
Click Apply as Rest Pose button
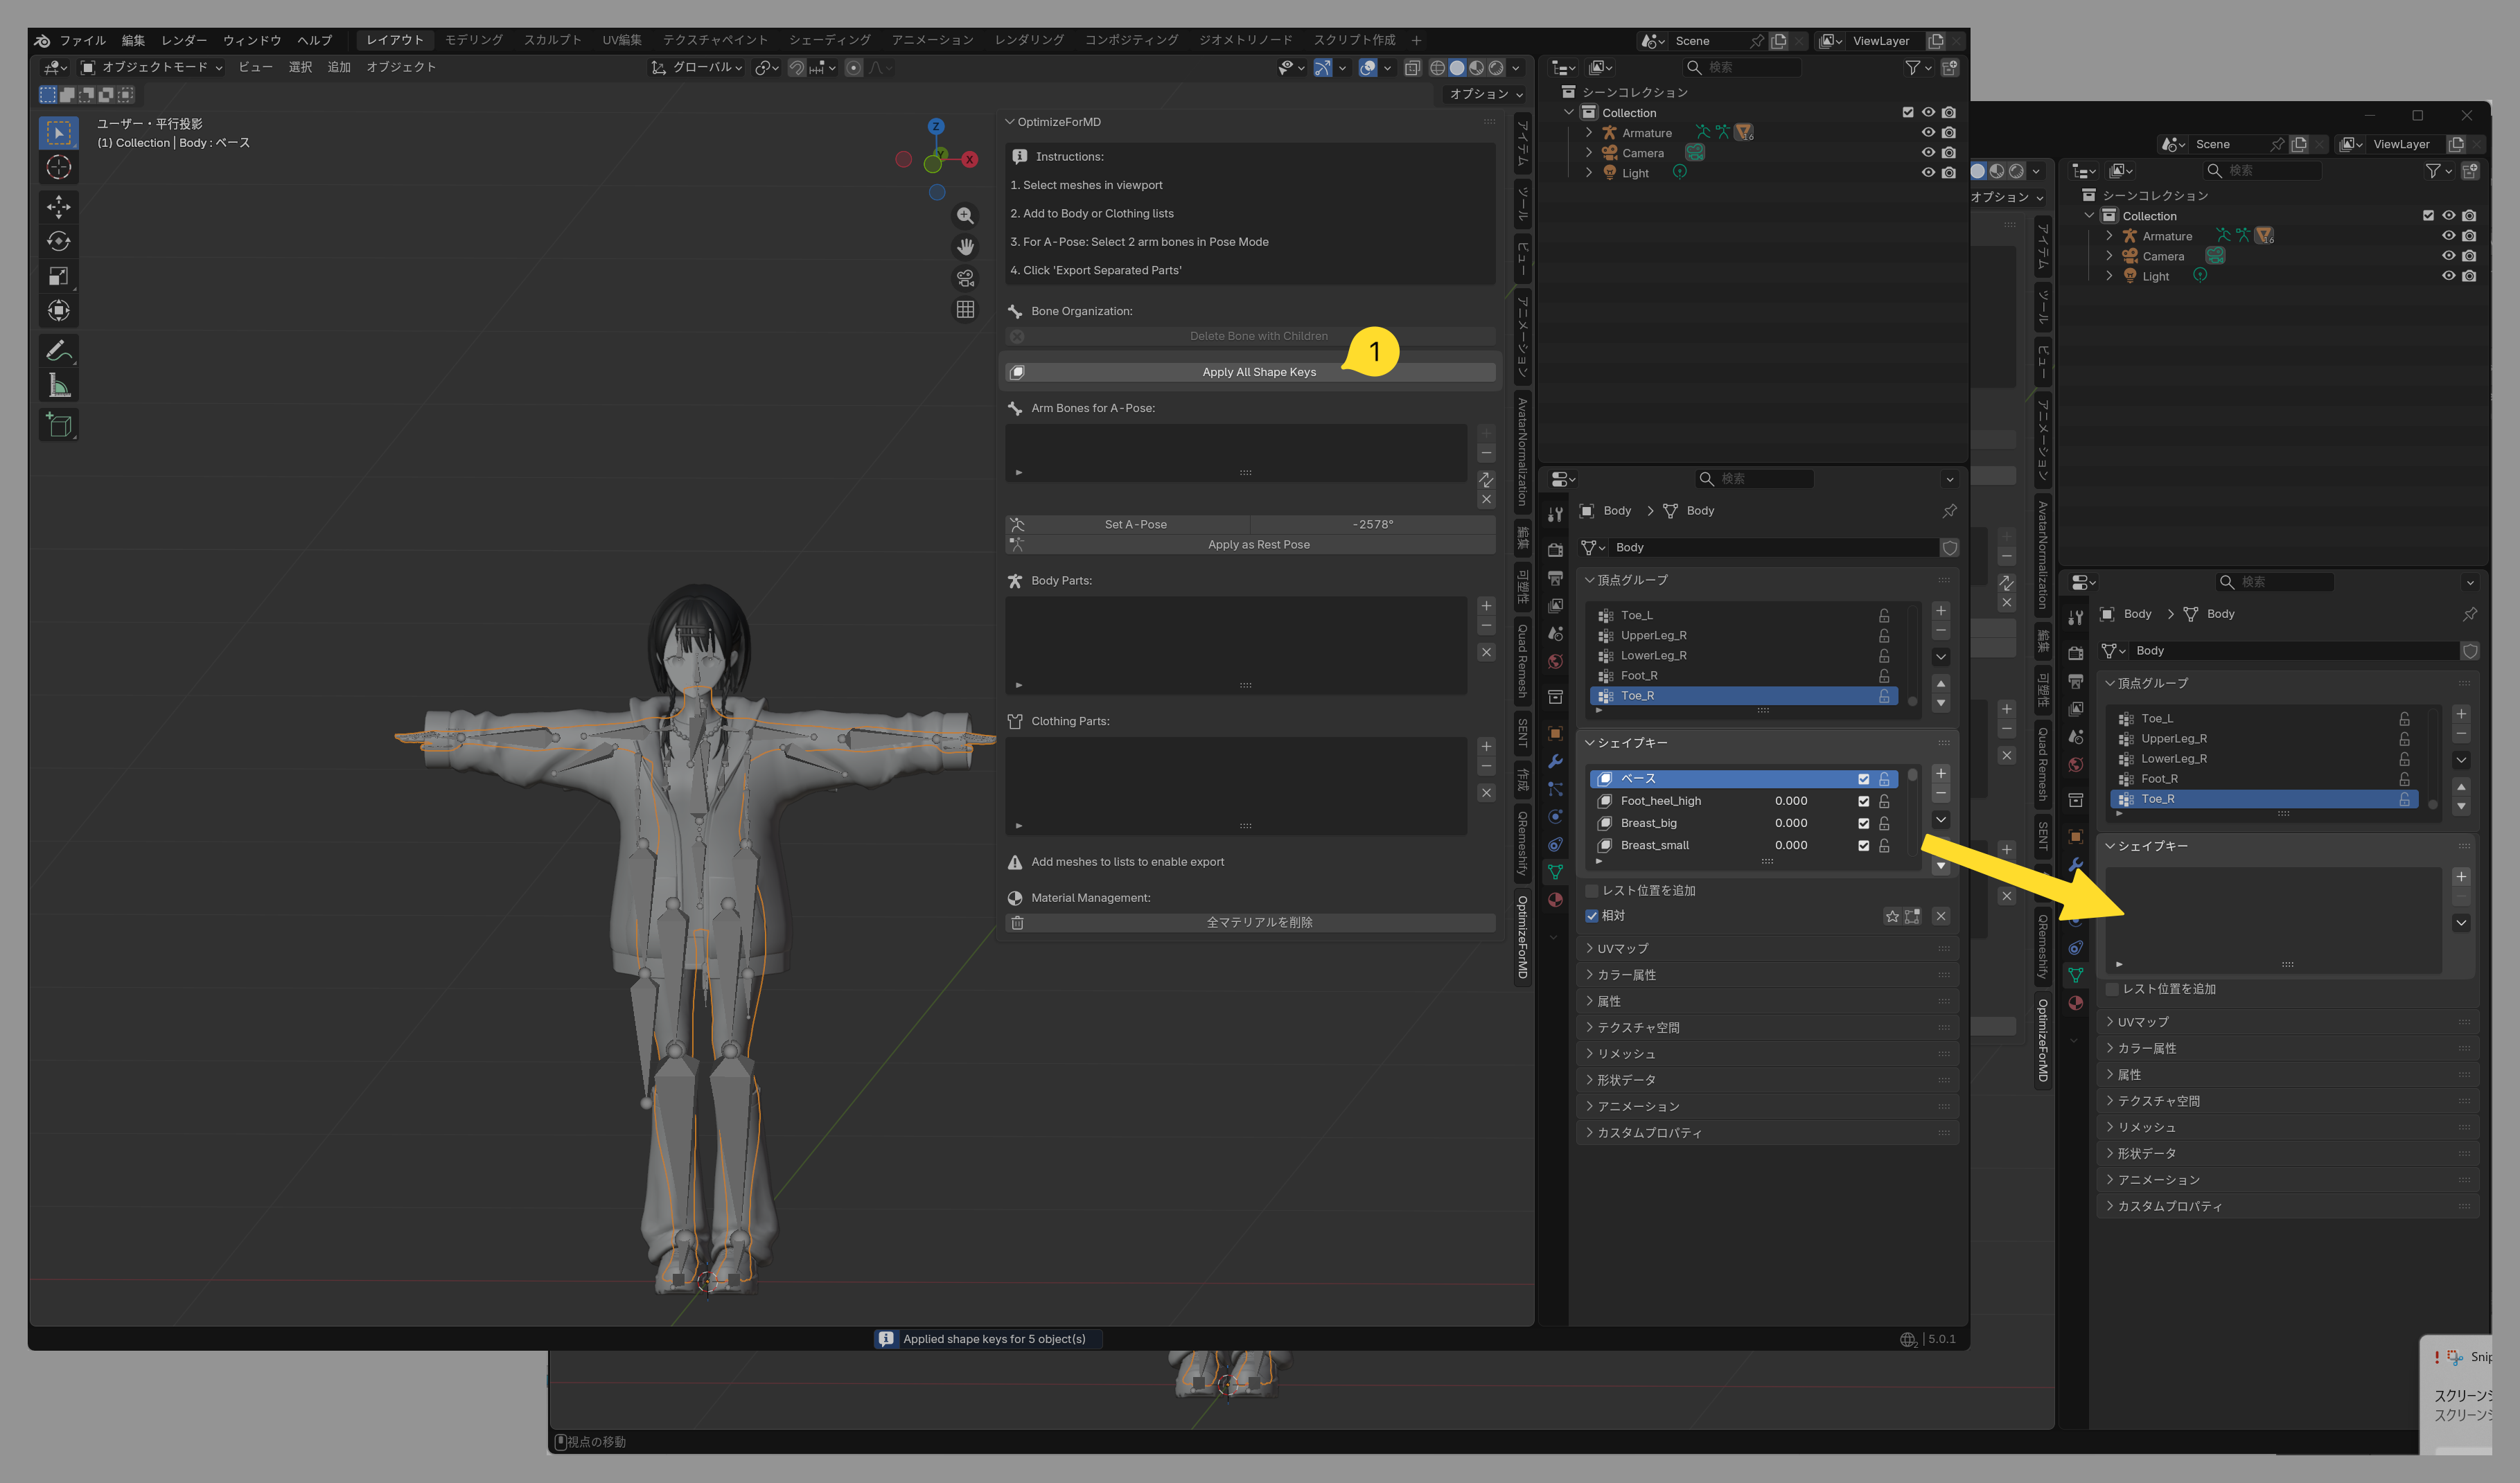(1258, 545)
